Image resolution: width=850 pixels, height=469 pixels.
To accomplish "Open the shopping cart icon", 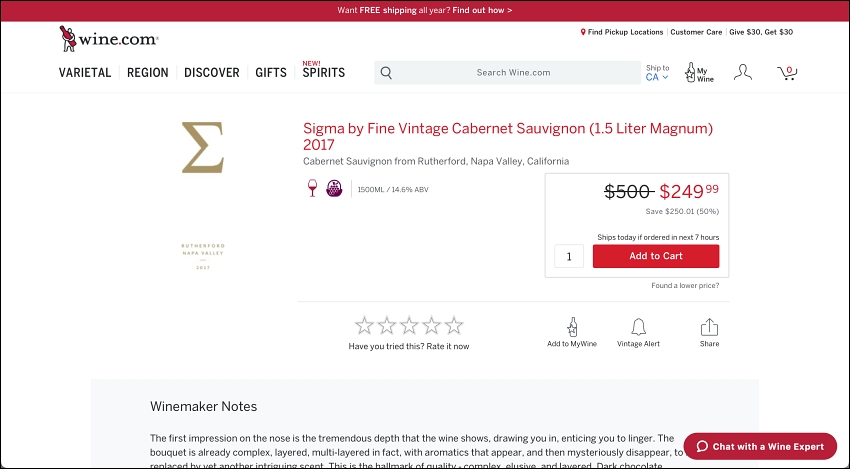I will click(x=787, y=72).
